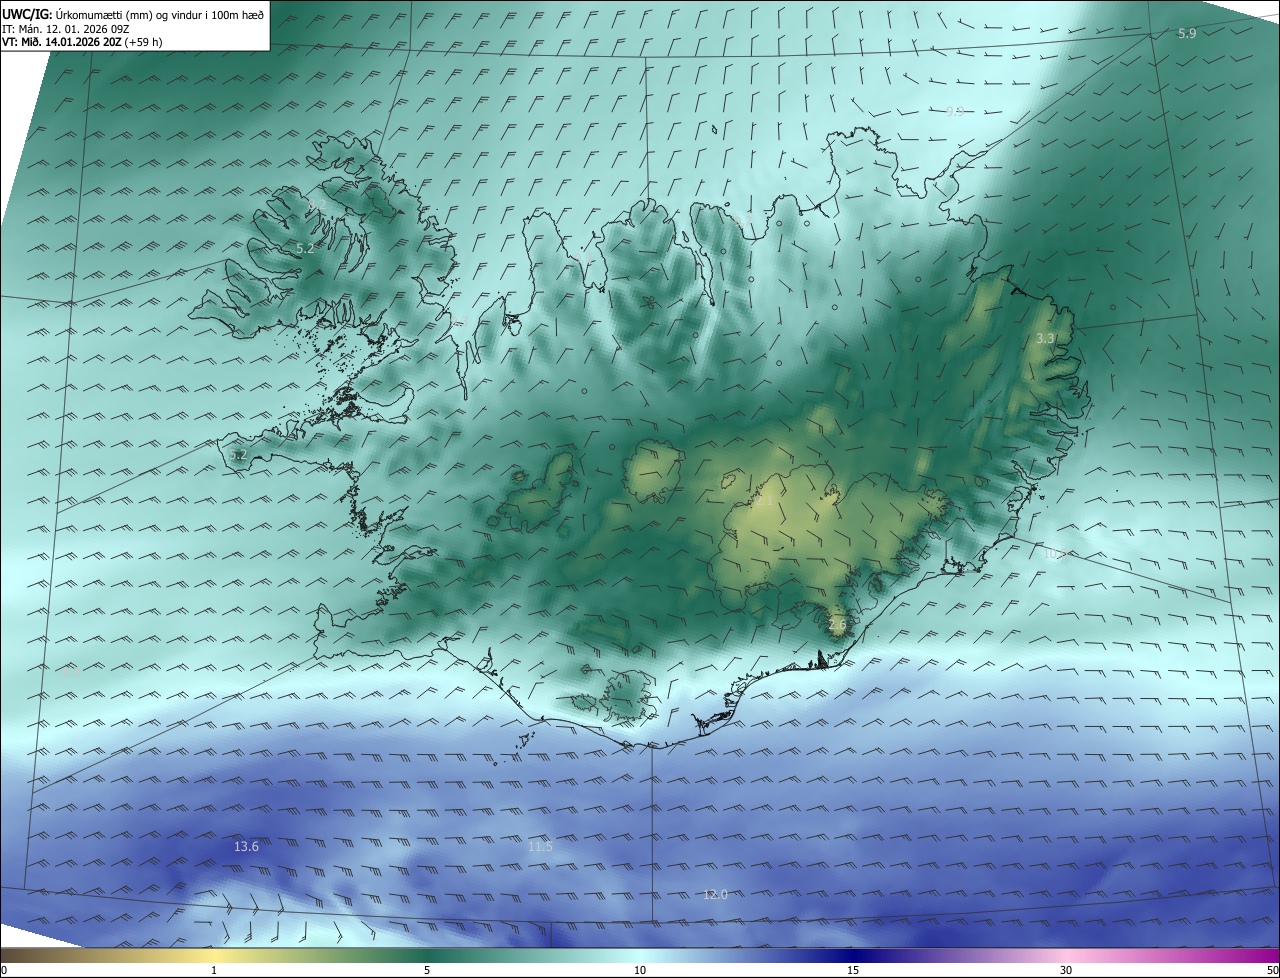Viewport: 1280px width, 978px height.
Task: Select the 2.6 value on the glacier
Action: [838, 624]
